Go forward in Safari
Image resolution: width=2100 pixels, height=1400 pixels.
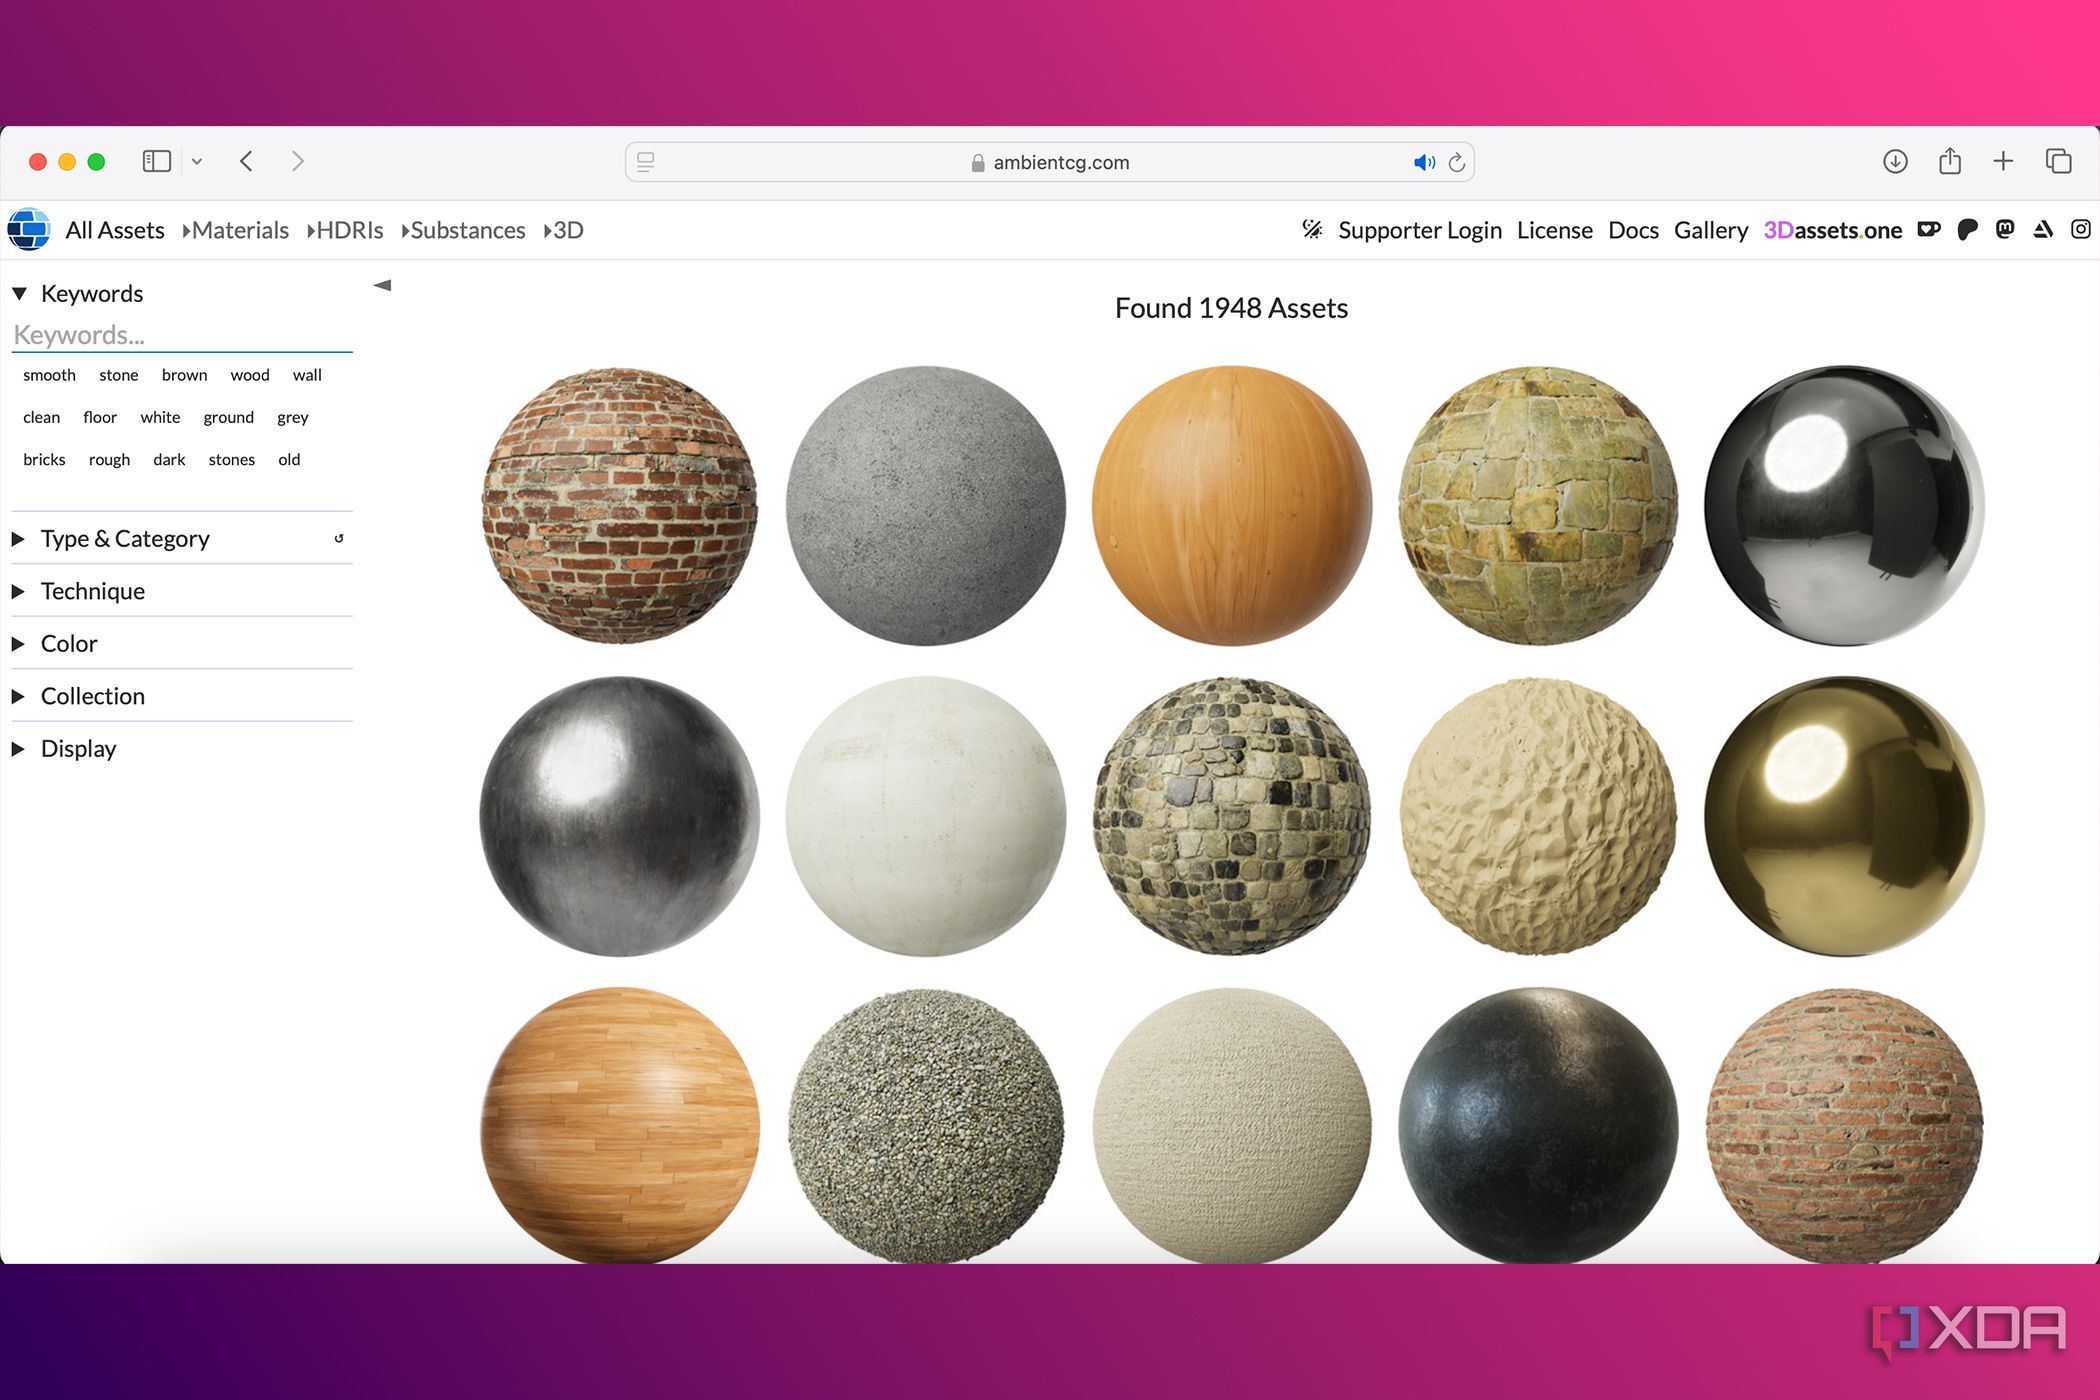pyautogui.click(x=297, y=161)
